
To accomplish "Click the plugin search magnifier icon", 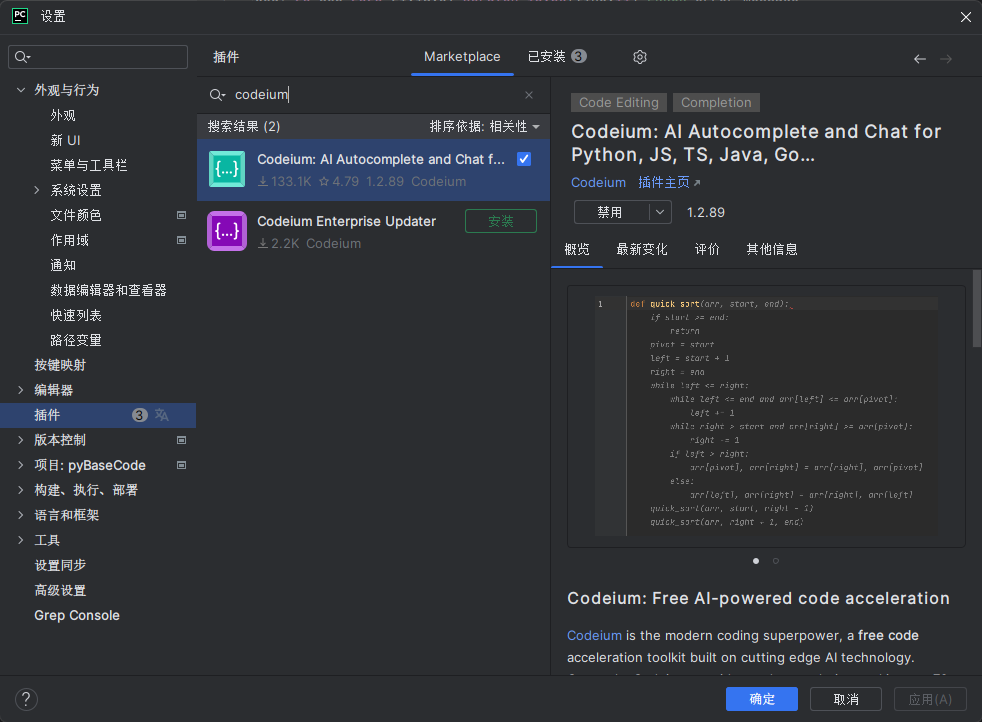I will (x=216, y=95).
